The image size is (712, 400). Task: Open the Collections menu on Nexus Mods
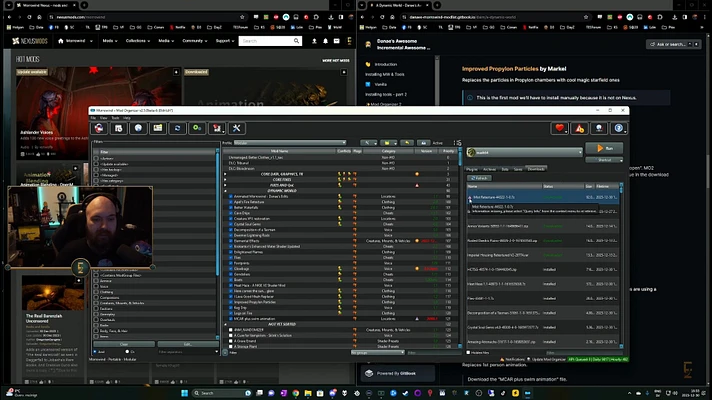tap(138, 41)
